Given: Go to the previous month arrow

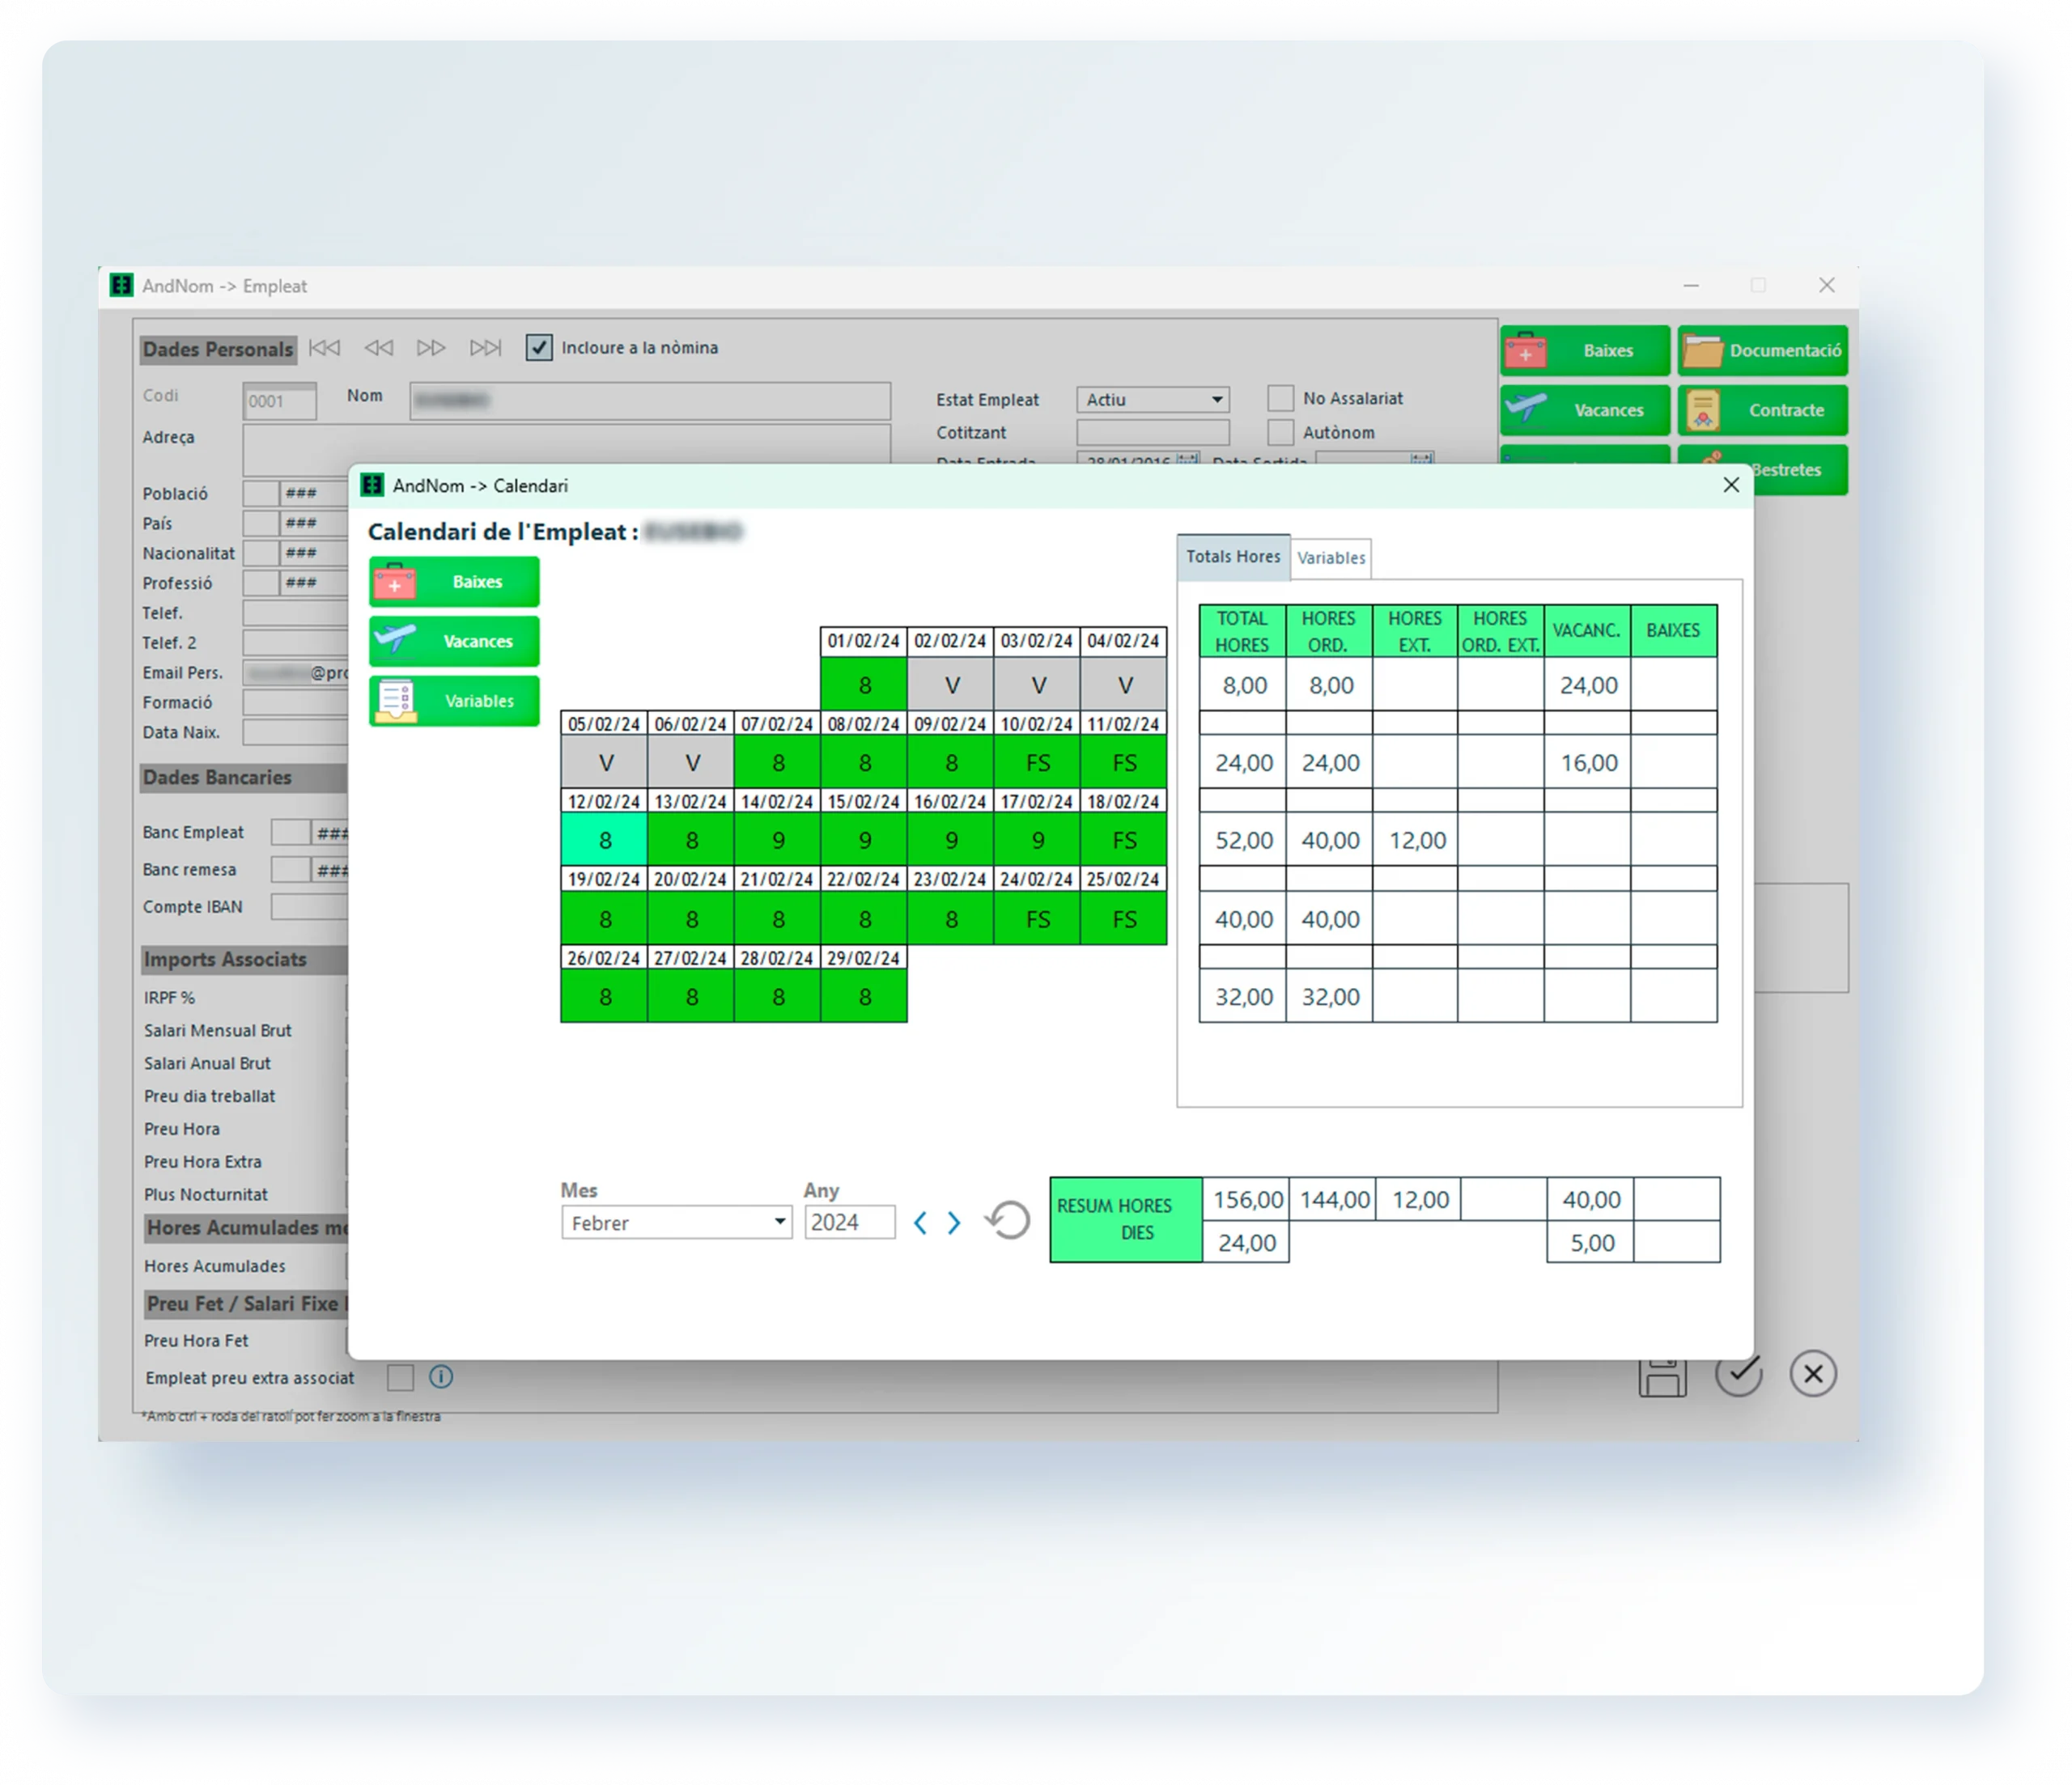Looking at the screenshot, I should 920,1222.
